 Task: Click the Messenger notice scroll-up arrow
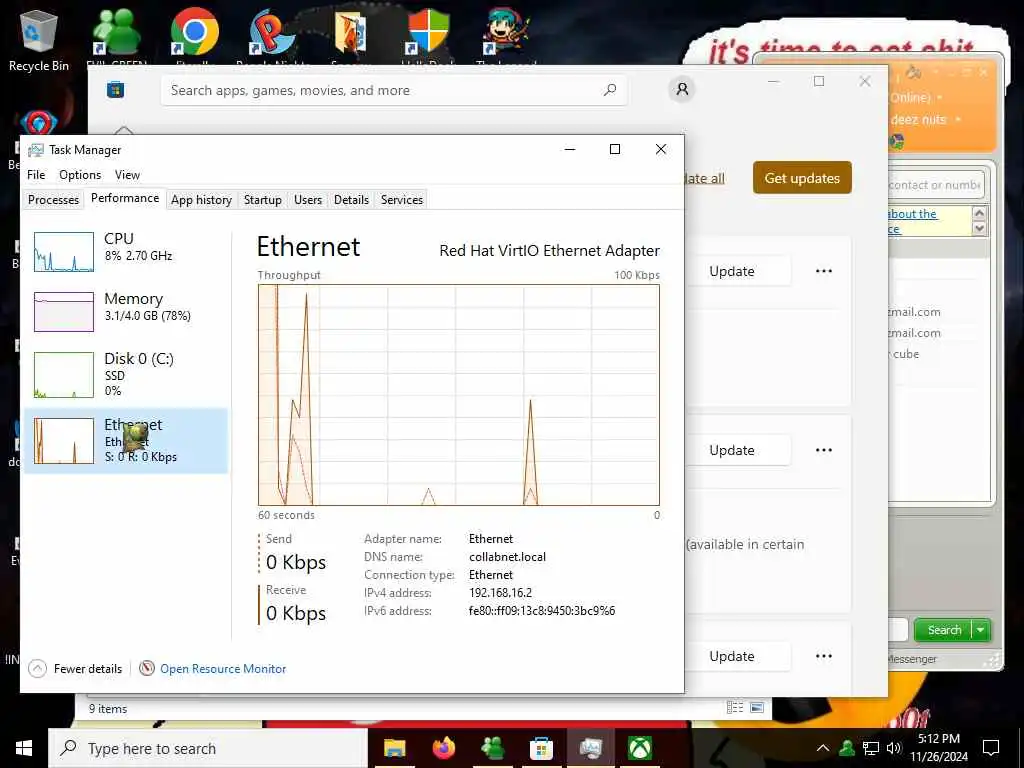coord(979,212)
